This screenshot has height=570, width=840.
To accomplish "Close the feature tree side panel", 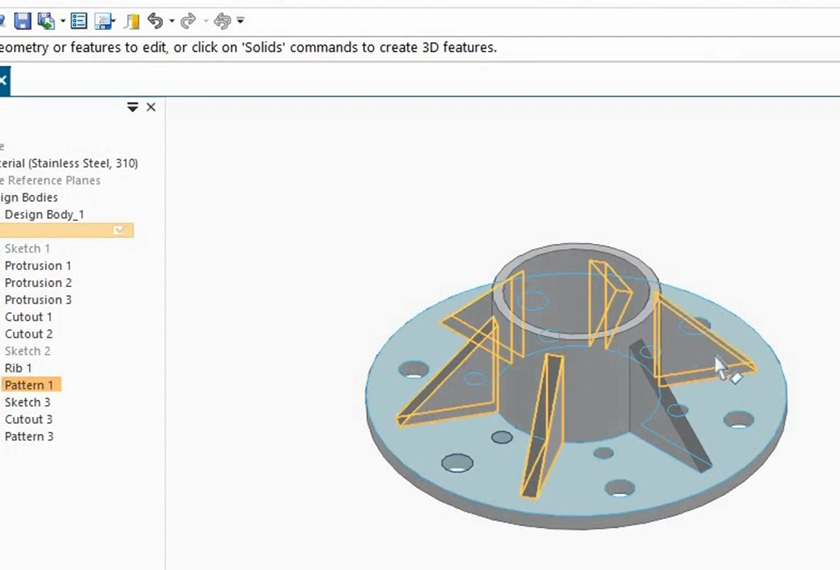I will [x=151, y=107].
